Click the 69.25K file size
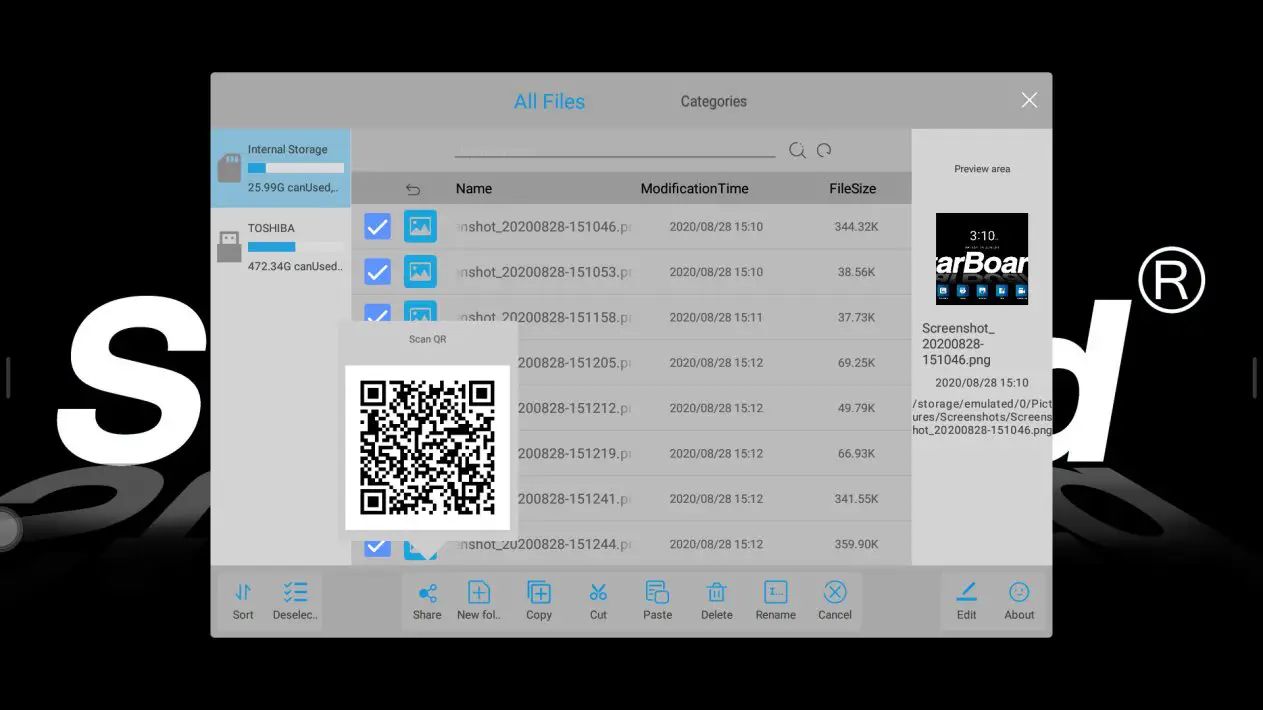This screenshot has width=1263, height=710. (857, 363)
